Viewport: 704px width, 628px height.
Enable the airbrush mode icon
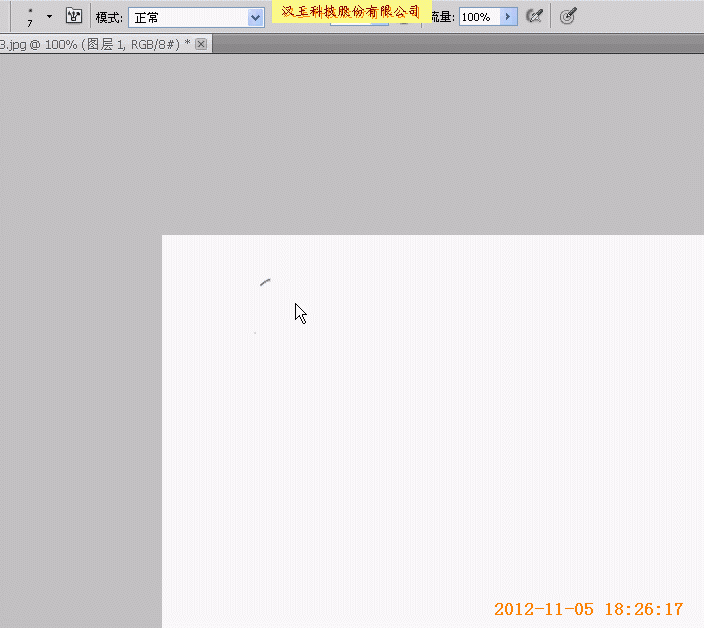pos(534,17)
